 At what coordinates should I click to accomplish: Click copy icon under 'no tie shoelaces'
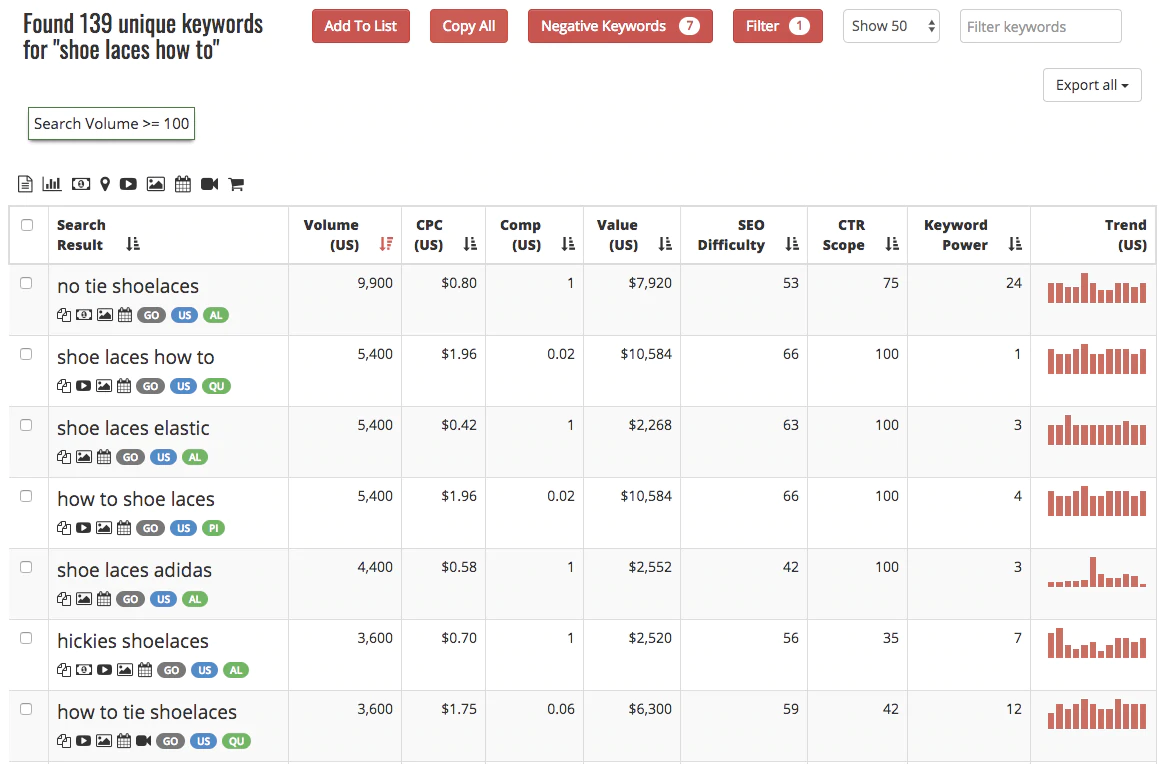pos(64,315)
